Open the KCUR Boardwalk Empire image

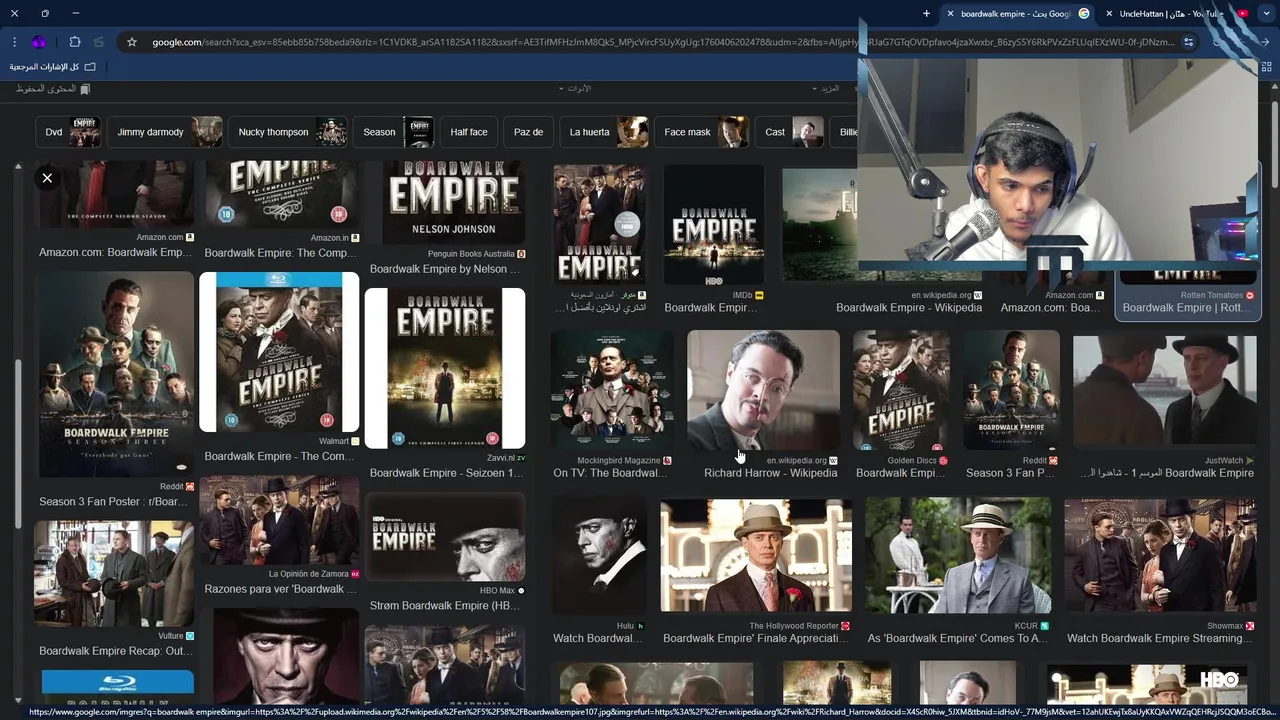(x=958, y=556)
